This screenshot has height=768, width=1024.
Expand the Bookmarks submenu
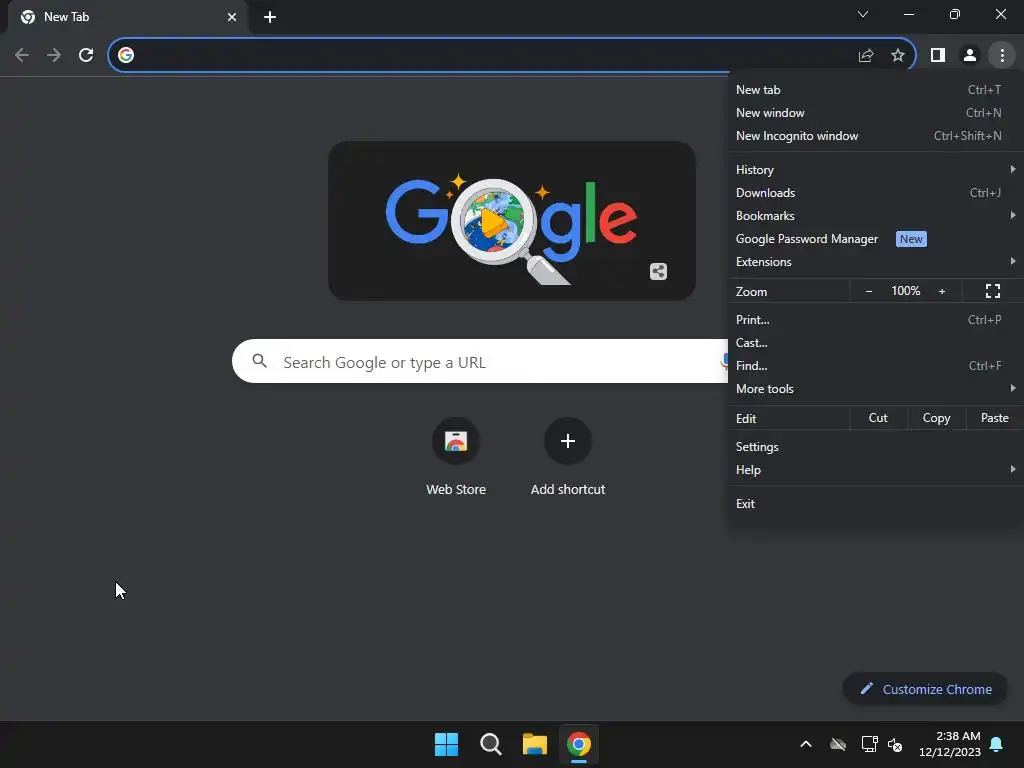click(x=875, y=216)
